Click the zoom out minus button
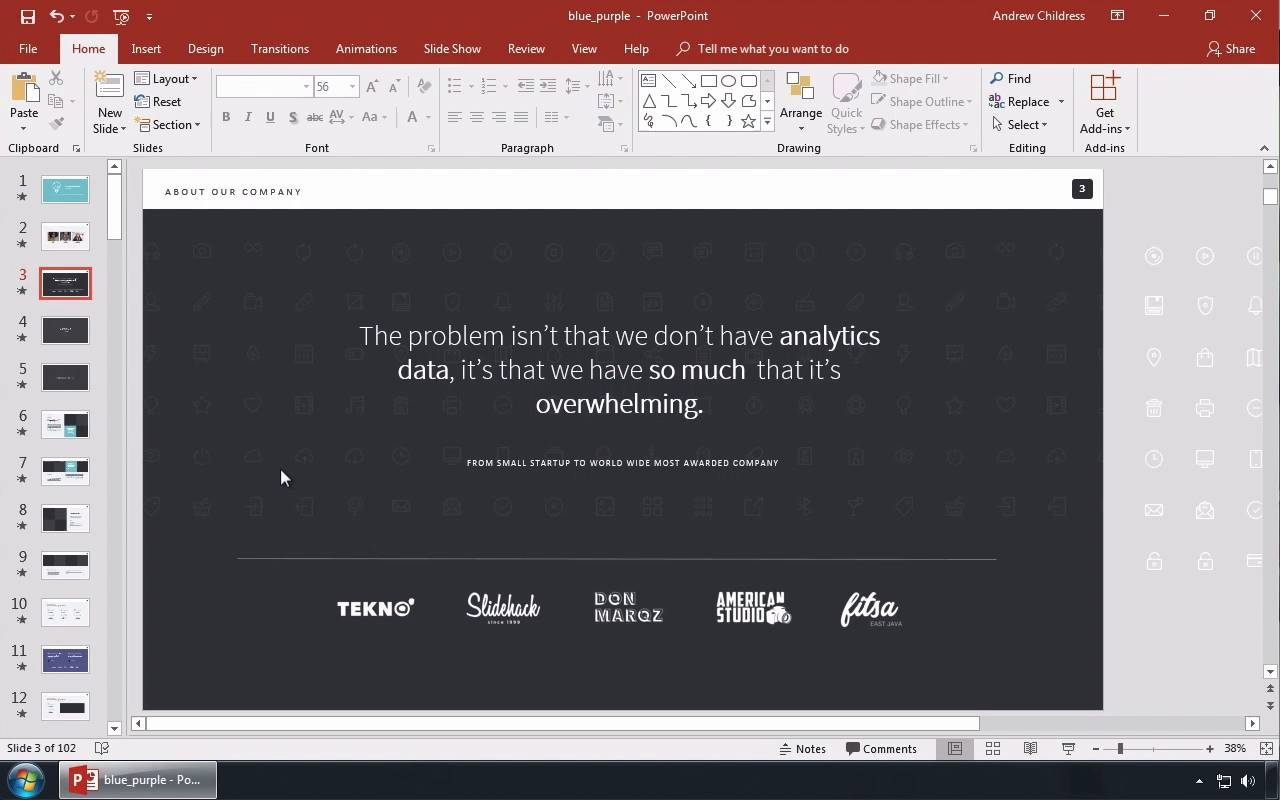1280x800 pixels. 1096,749
